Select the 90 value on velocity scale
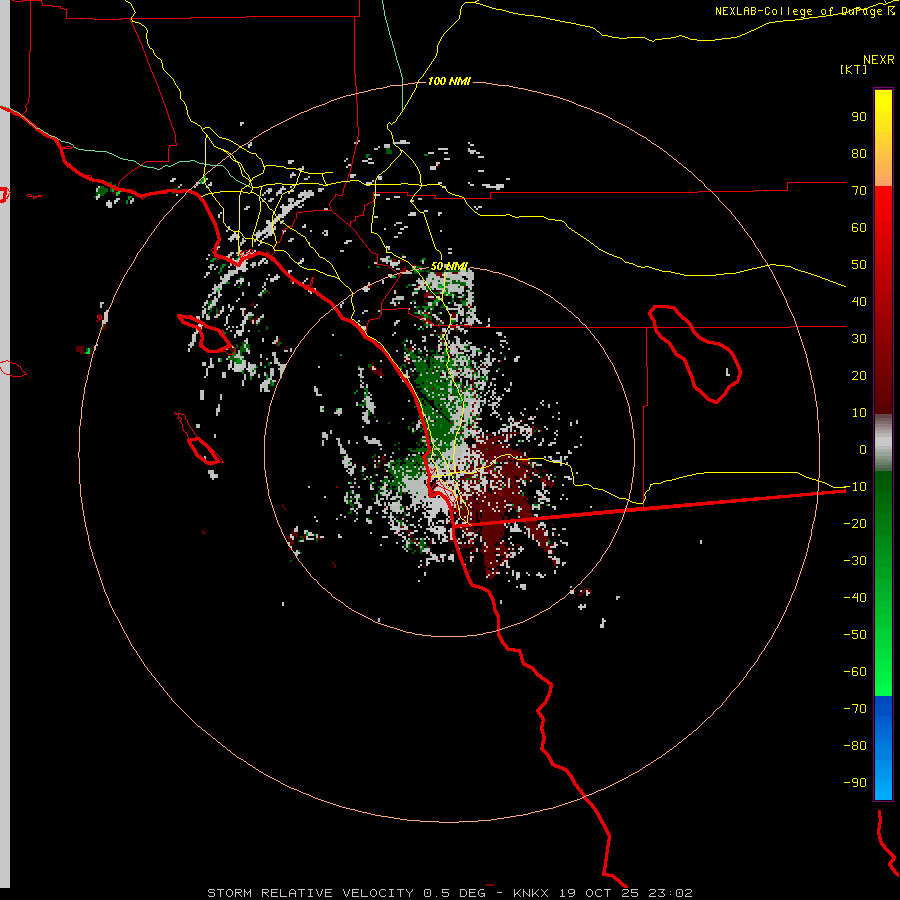This screenshot has height=900, width=900. click(859, 117)
